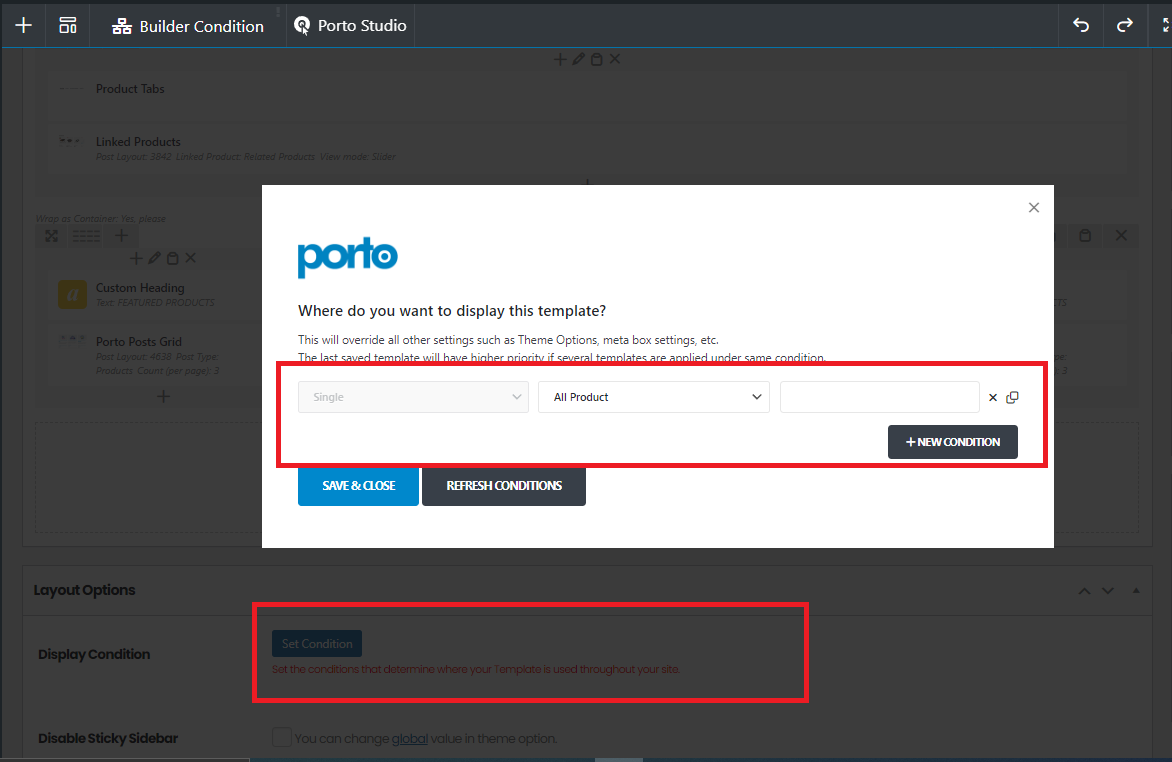Open the All Product dropdown

pos(654,397)
